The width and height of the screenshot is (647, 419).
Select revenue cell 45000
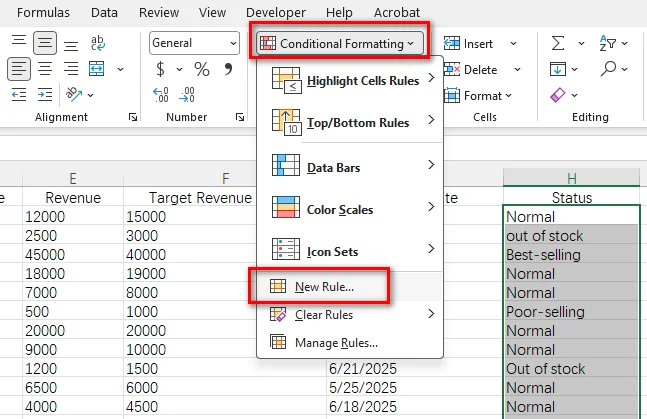[x=73, y=255]
